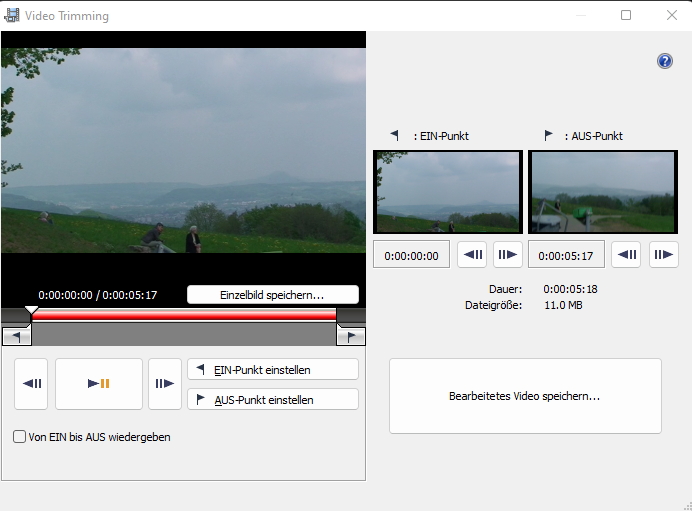
Task: Click the white playhead triangle on timeline
Action: (31, 310)
